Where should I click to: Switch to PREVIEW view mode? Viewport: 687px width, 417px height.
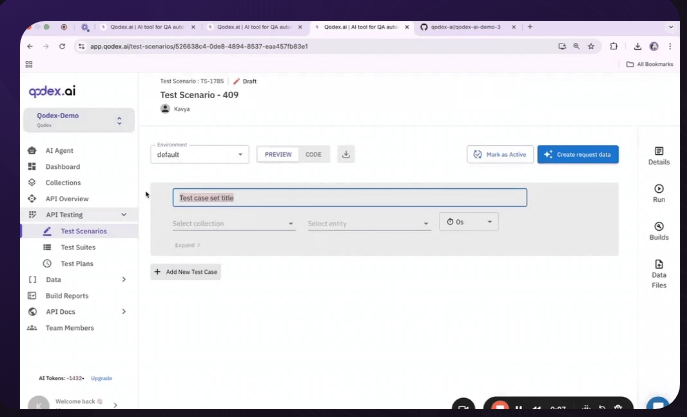278,155
